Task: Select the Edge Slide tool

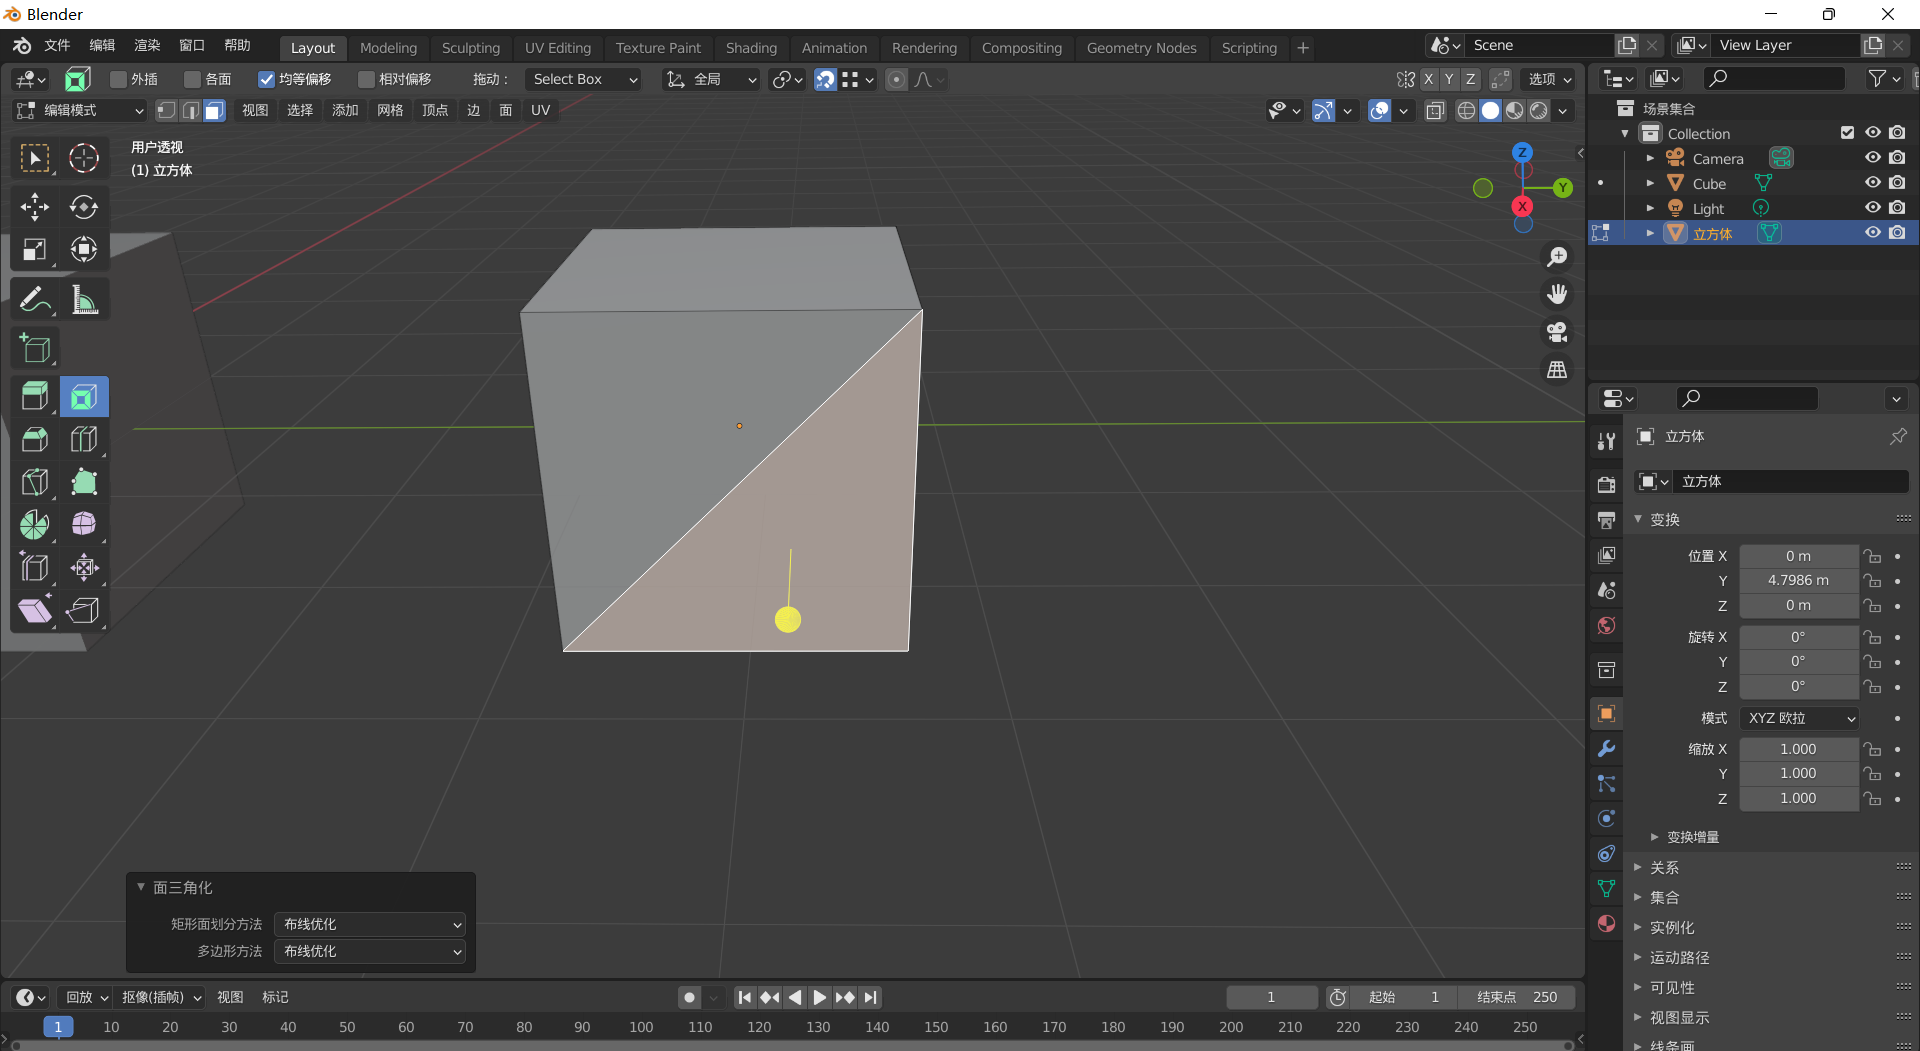Action: 35,568
